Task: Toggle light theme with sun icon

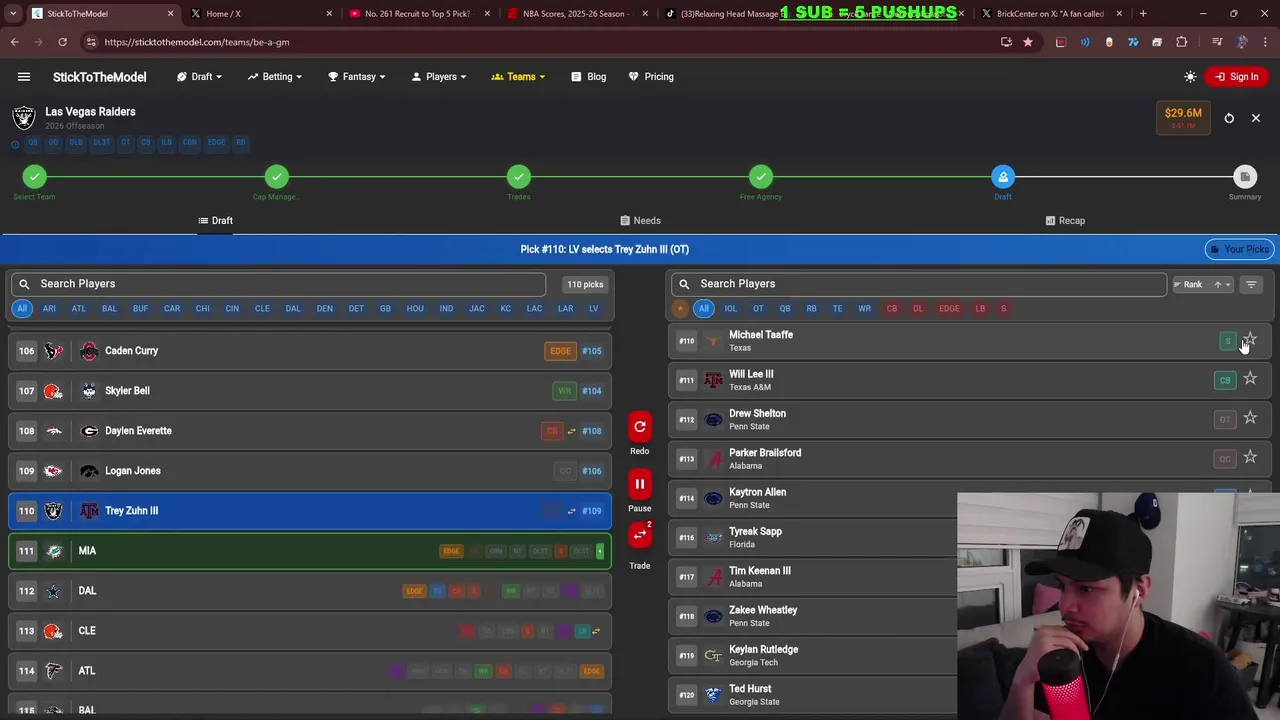Action: click(1190, 77)
